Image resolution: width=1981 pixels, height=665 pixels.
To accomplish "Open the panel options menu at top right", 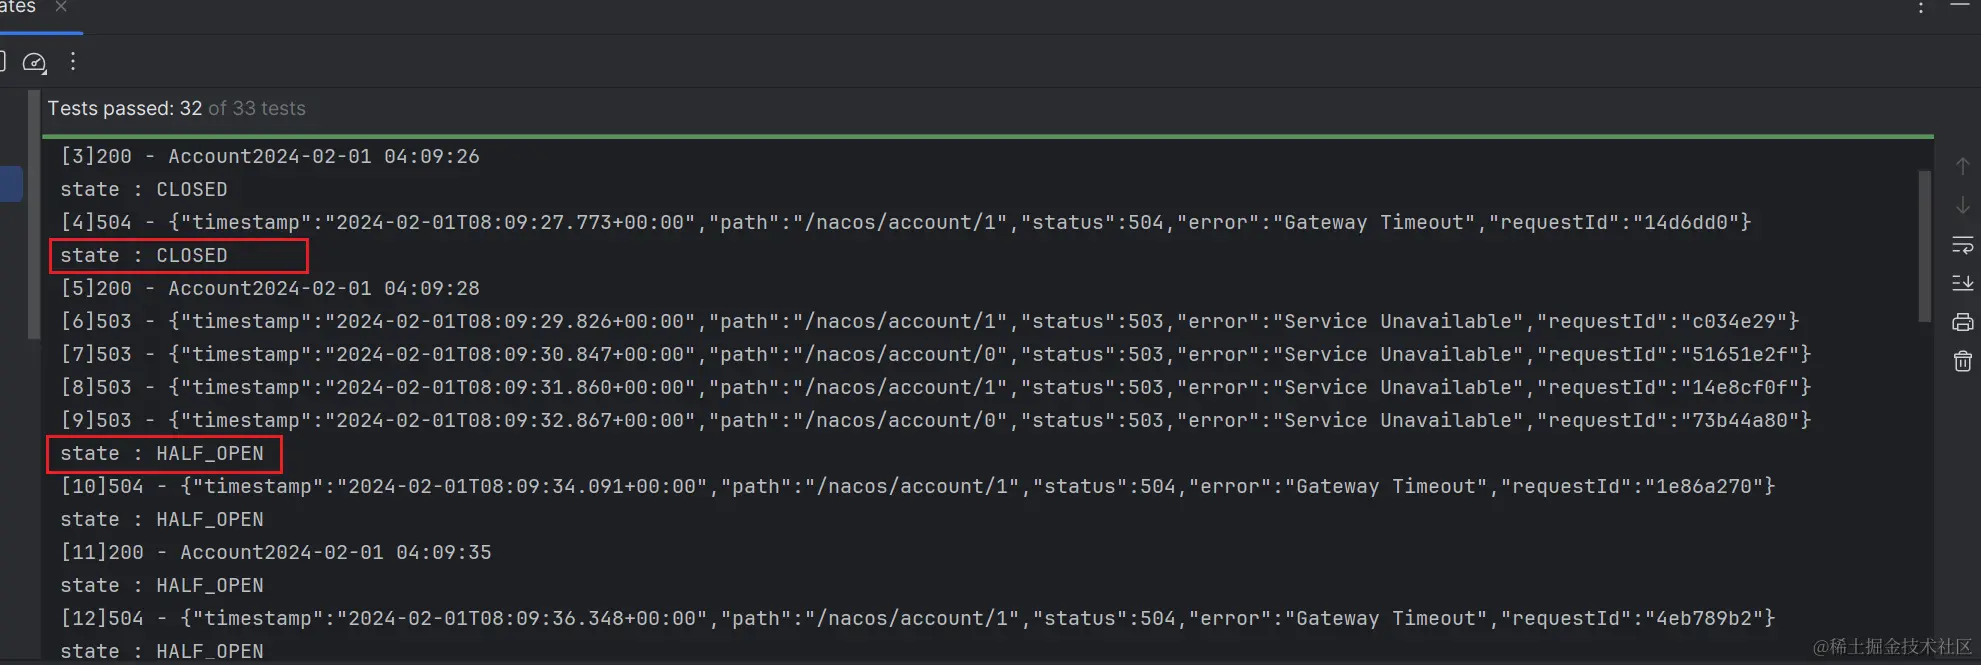I will (x=1920, y=8).
